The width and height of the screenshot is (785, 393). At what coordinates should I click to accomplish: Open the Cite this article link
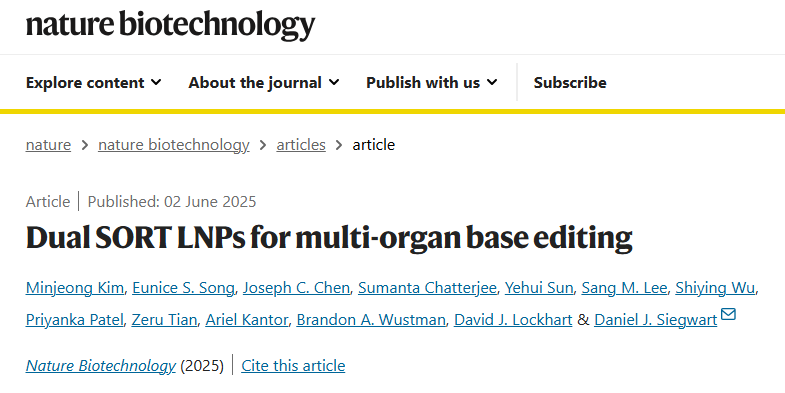pyautogui.click(x=293, y=365)
